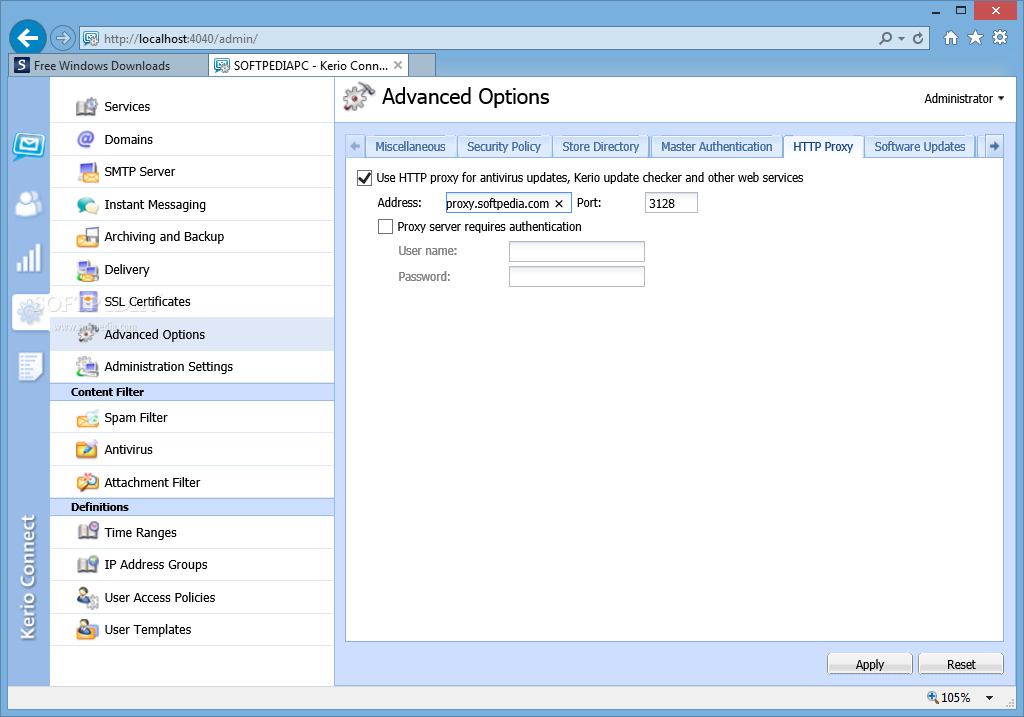Viewport: 1024px width, 717px height.
Task: Select Advanced Options in the sidebar
Action: click(192, 334)
